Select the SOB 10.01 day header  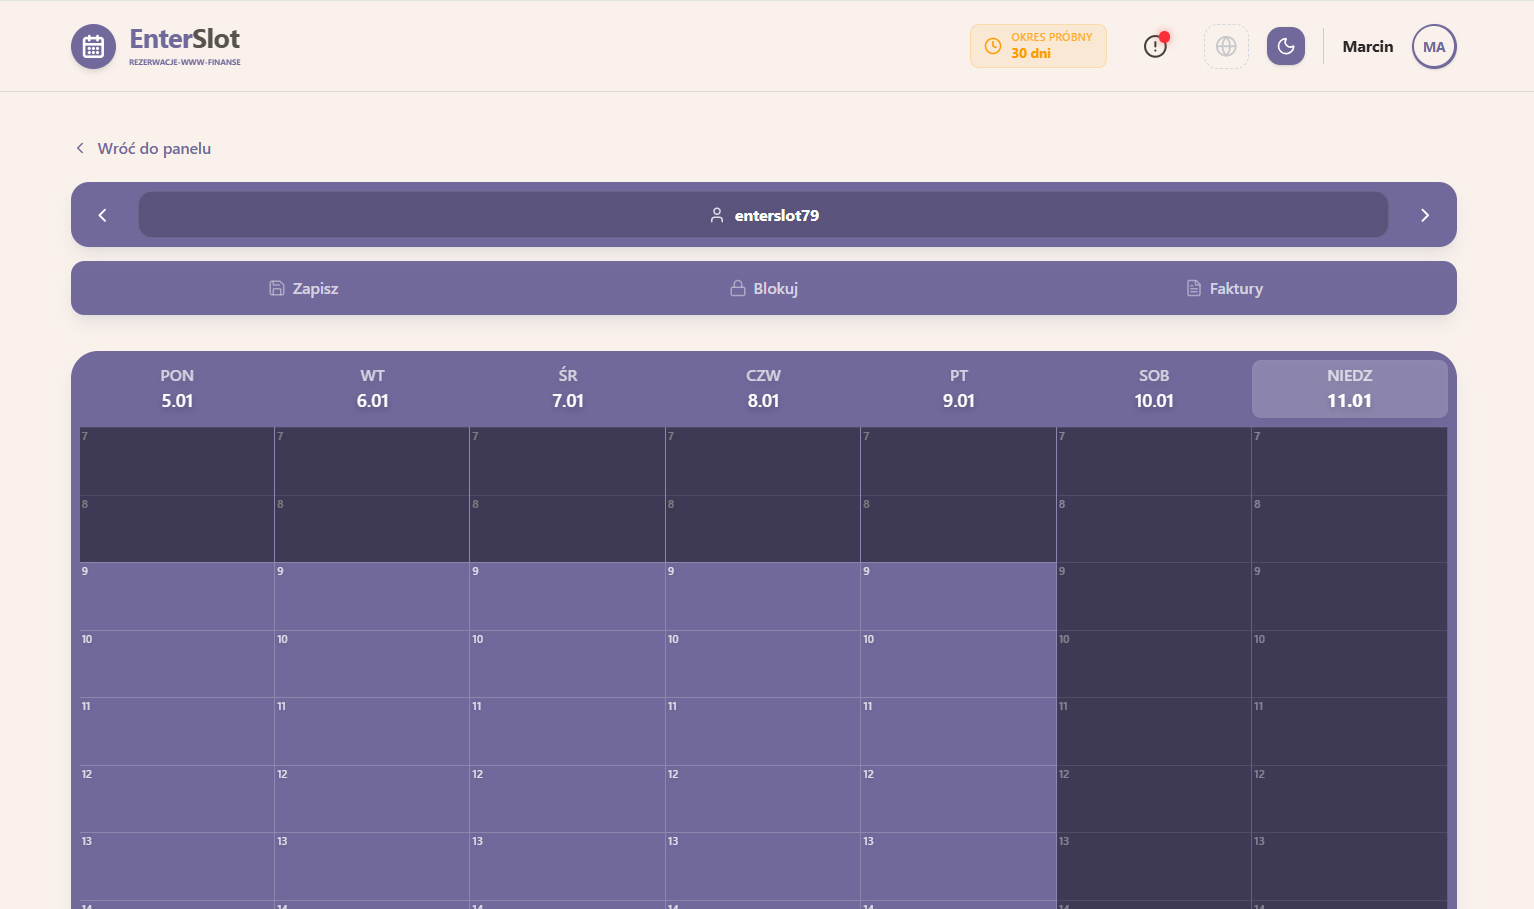(1154, 389)
